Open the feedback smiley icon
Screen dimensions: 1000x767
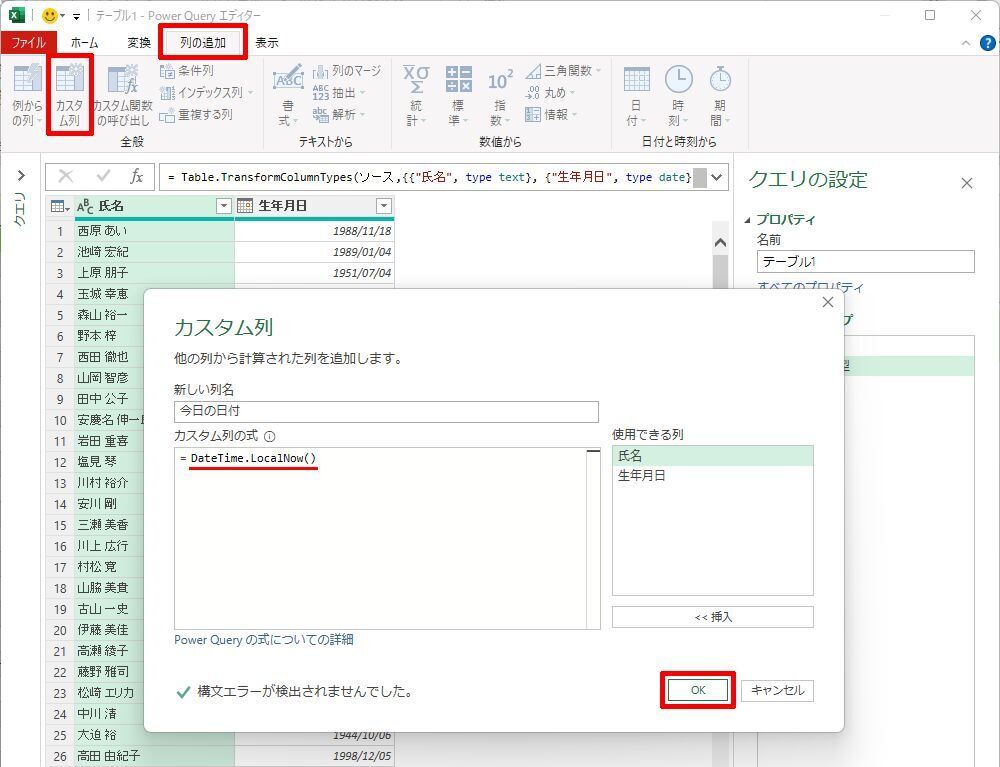coord(50,15)
